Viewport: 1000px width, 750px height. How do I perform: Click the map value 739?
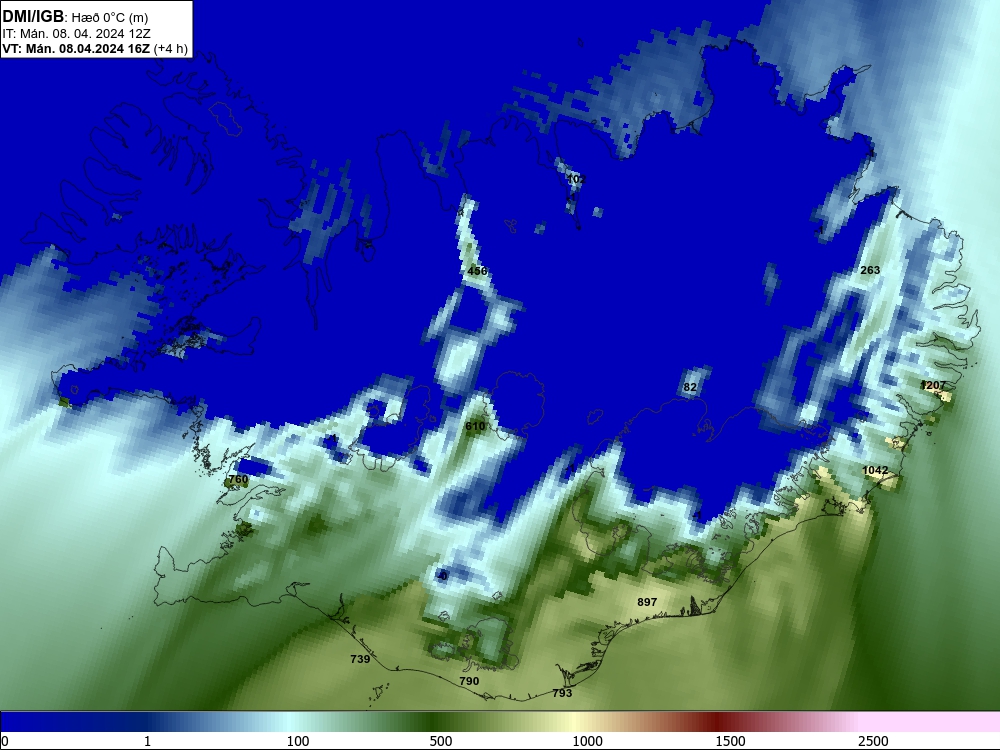pyautogui.click(x=360, y=659)
